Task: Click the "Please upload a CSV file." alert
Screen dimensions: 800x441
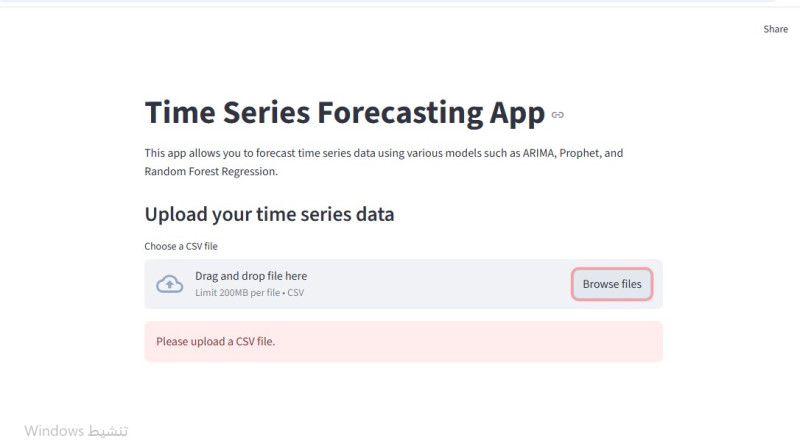Action: click(403, 341)
